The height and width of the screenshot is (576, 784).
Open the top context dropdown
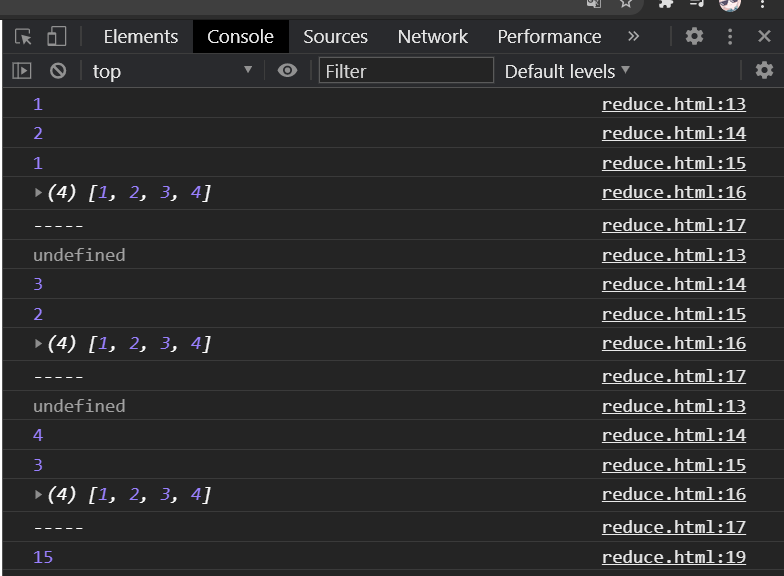(x=172, y=71)
